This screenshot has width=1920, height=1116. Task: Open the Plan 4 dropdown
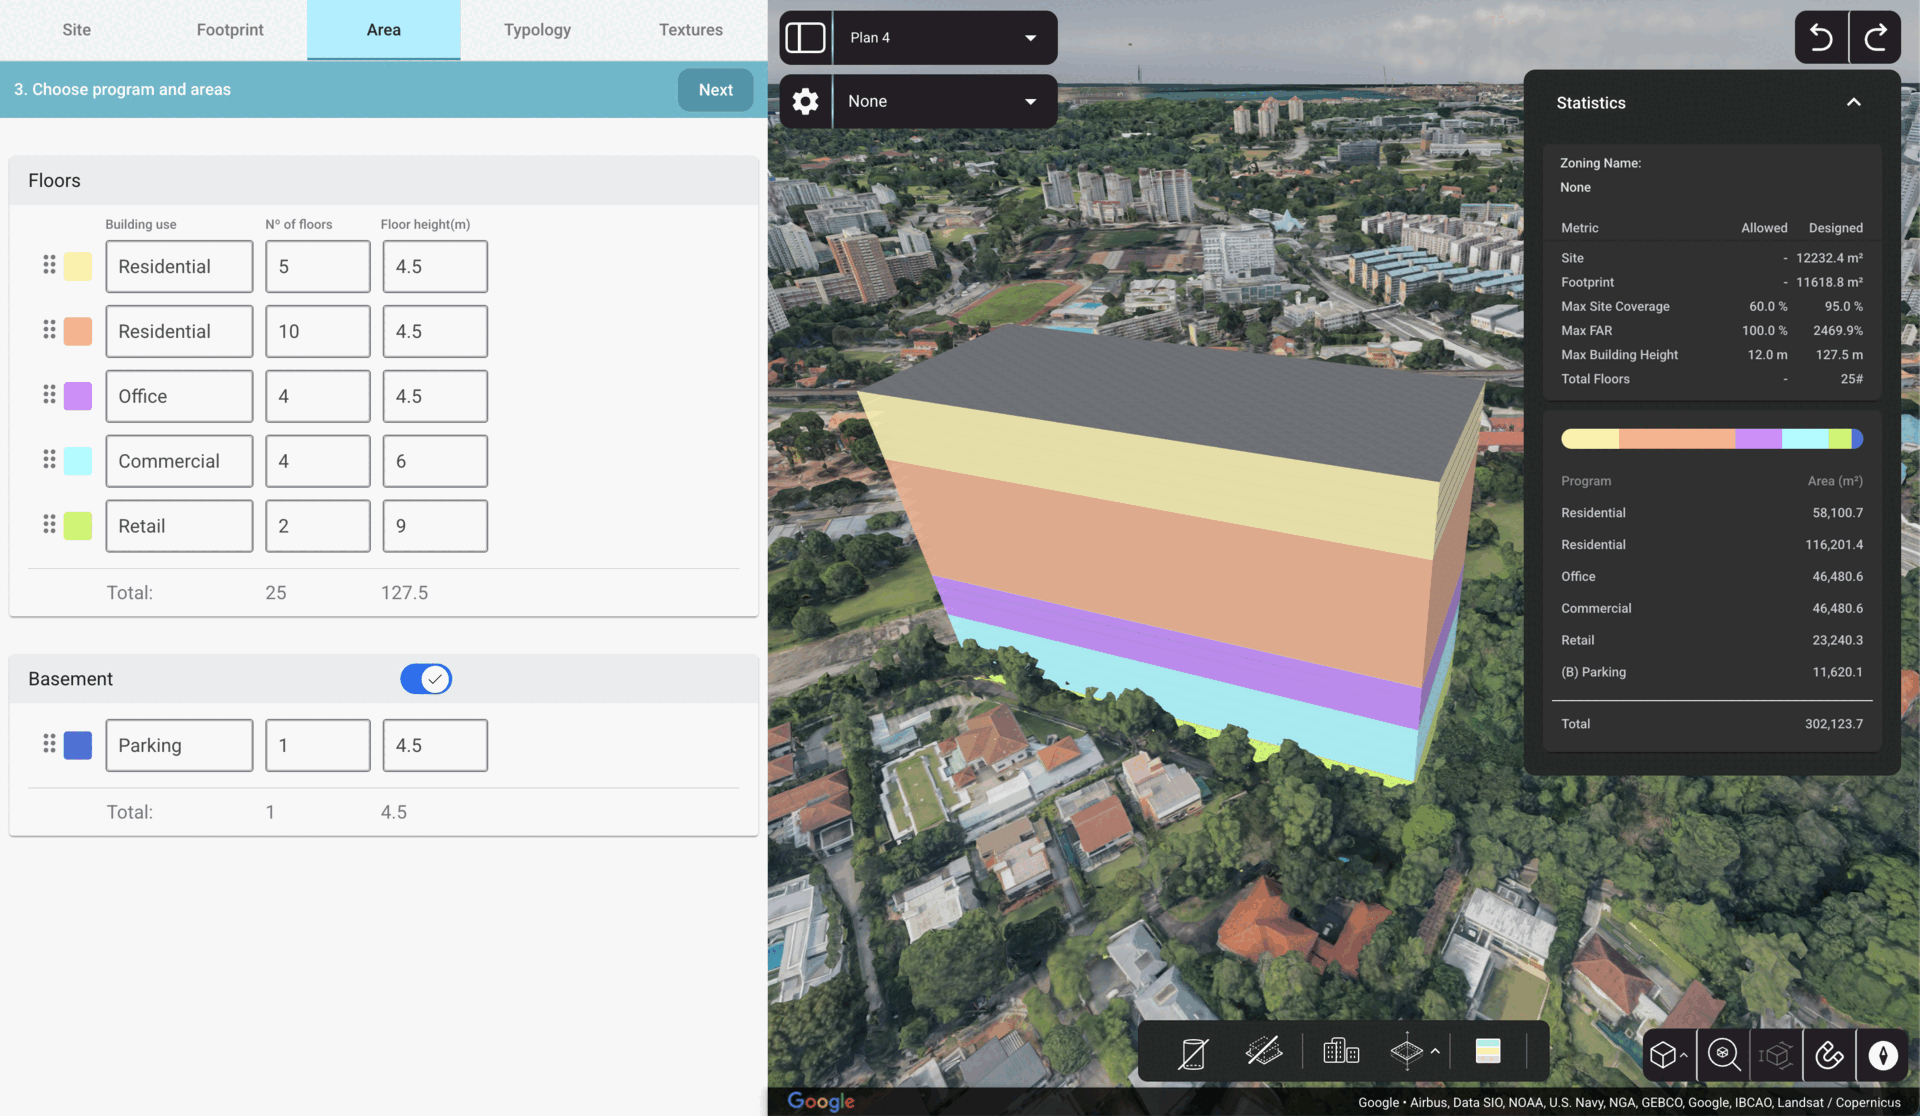(x=943, y=38)
